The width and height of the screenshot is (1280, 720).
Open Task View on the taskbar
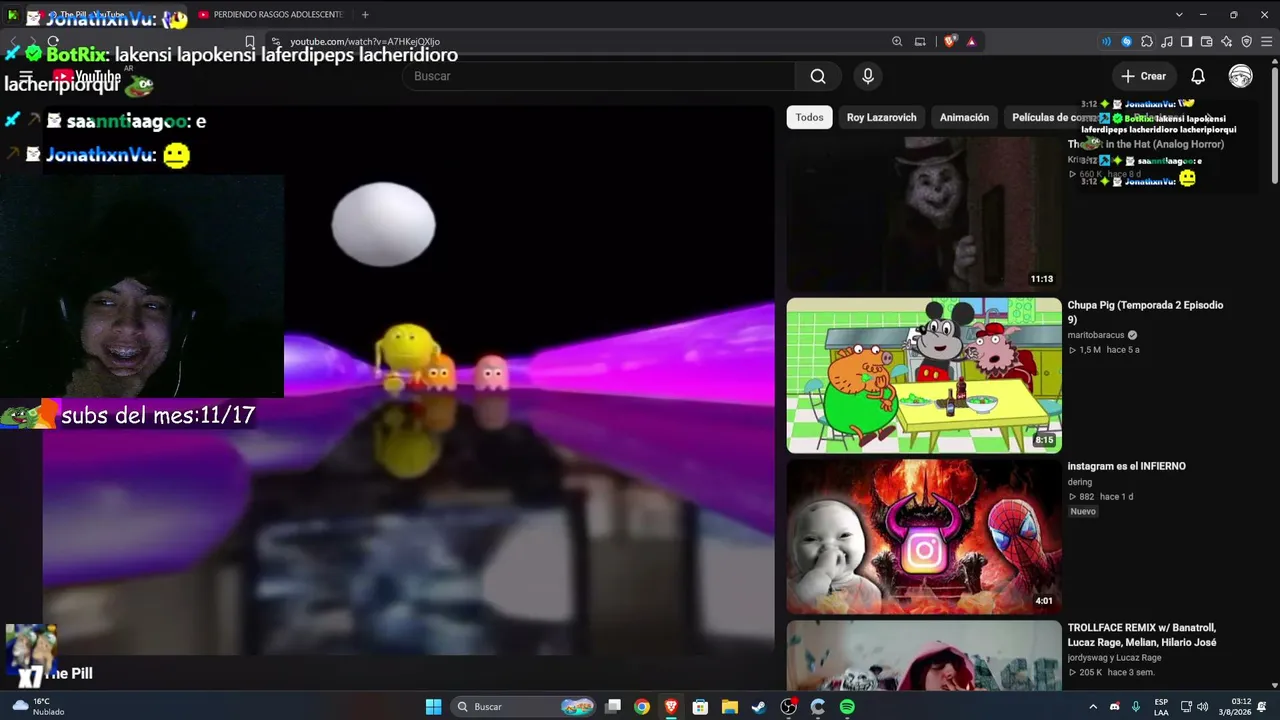click(613, 707)
